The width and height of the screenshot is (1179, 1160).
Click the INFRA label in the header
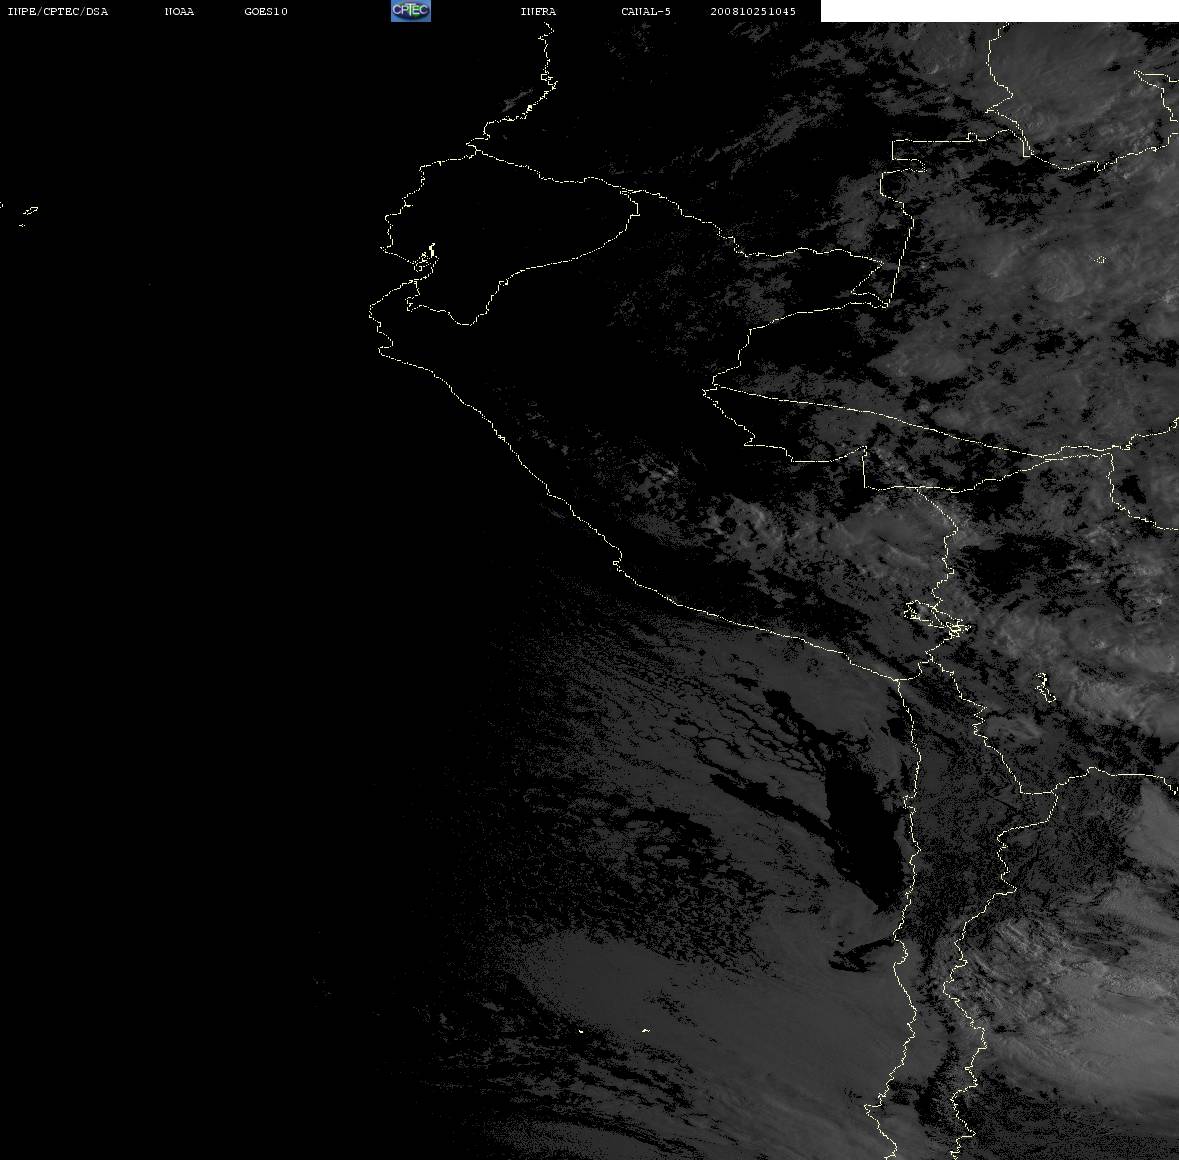coord(538,11)
